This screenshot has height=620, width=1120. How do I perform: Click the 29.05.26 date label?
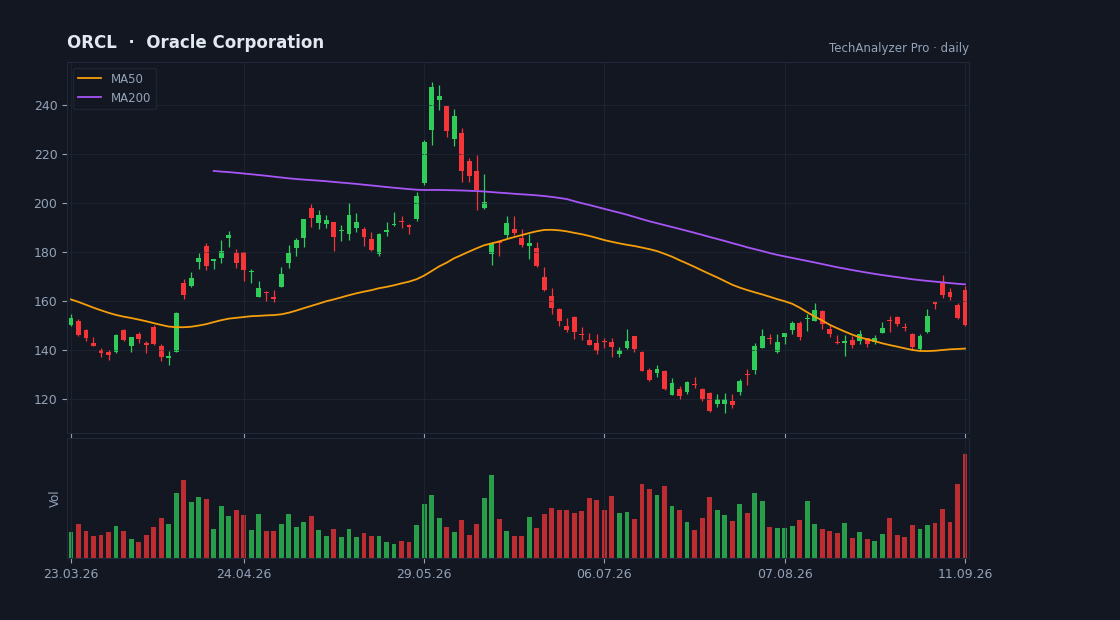coord(424,574)
